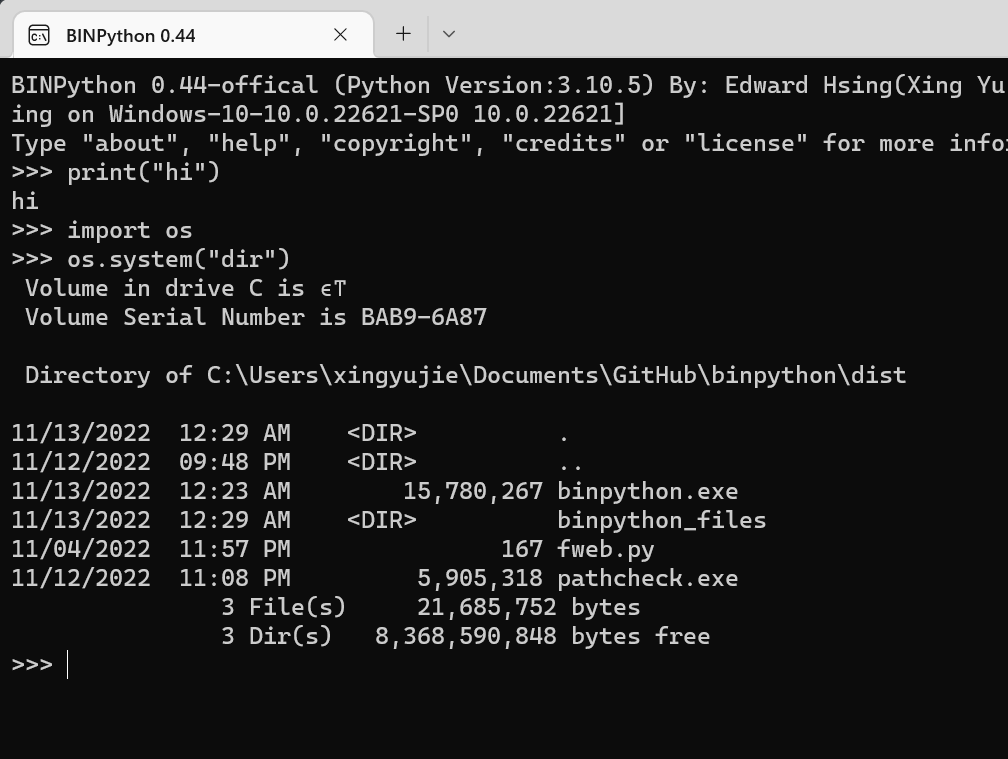Click the print("hi") command line
This screenshot has width=1008, height=759.
[x=143, y=172]
